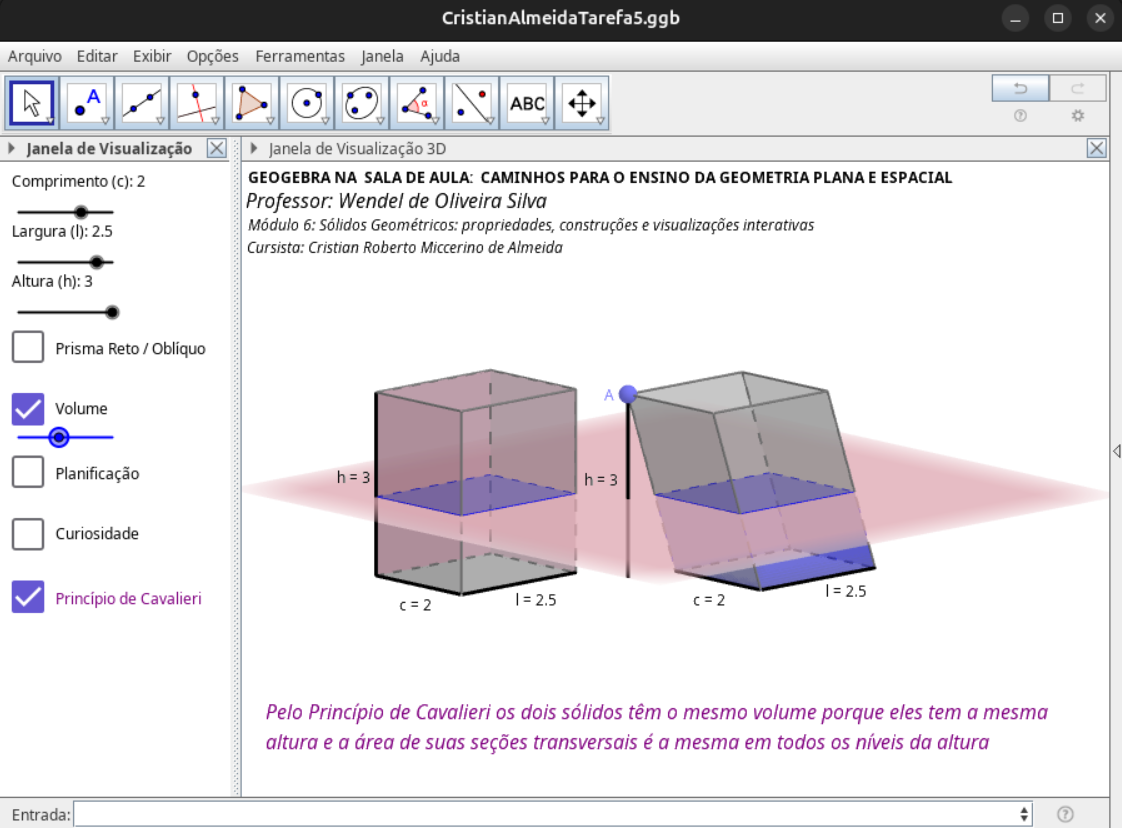Activate the Move Graphics View tool
This screenshot has height=828, width=1122.
tap(581, 103)
